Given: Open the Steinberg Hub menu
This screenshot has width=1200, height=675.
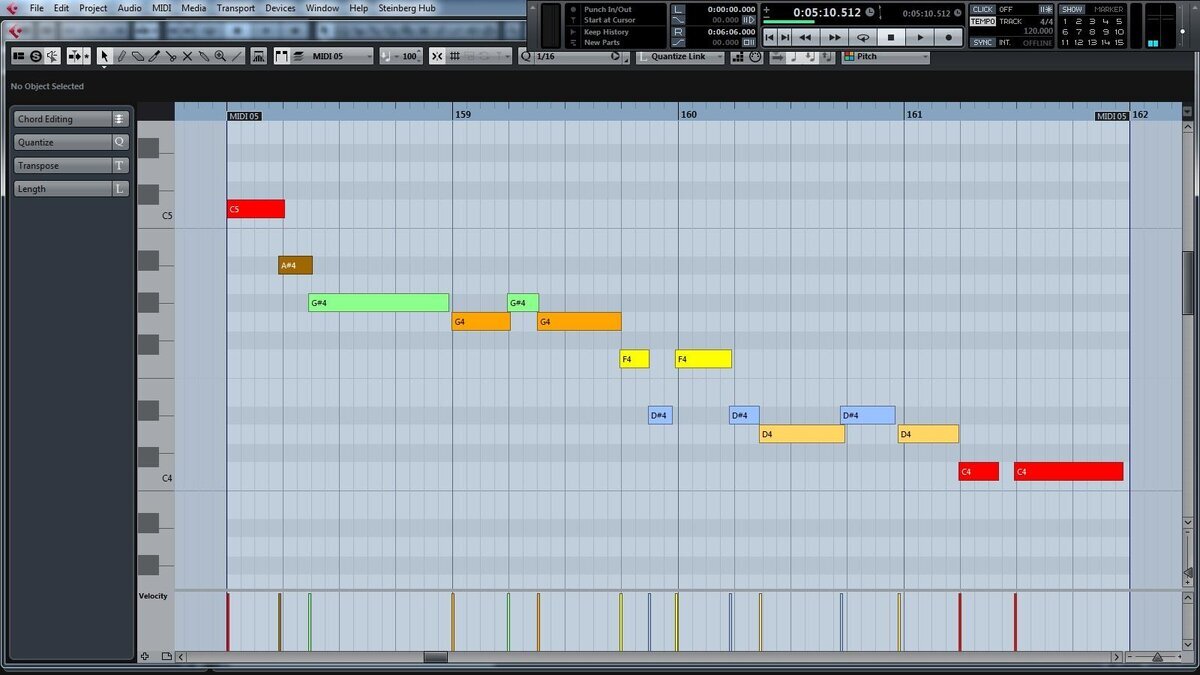Looking at the screenshot, I should pyautogui.click(x=407, y=8).
